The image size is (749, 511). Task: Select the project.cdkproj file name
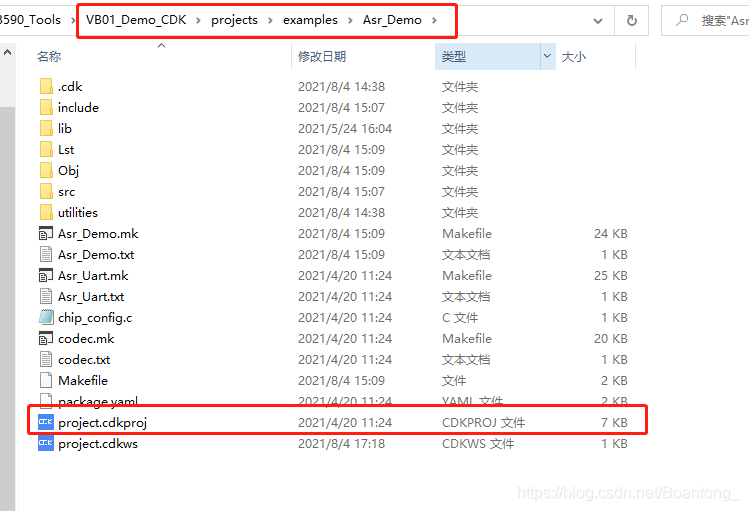click(102, 423)
